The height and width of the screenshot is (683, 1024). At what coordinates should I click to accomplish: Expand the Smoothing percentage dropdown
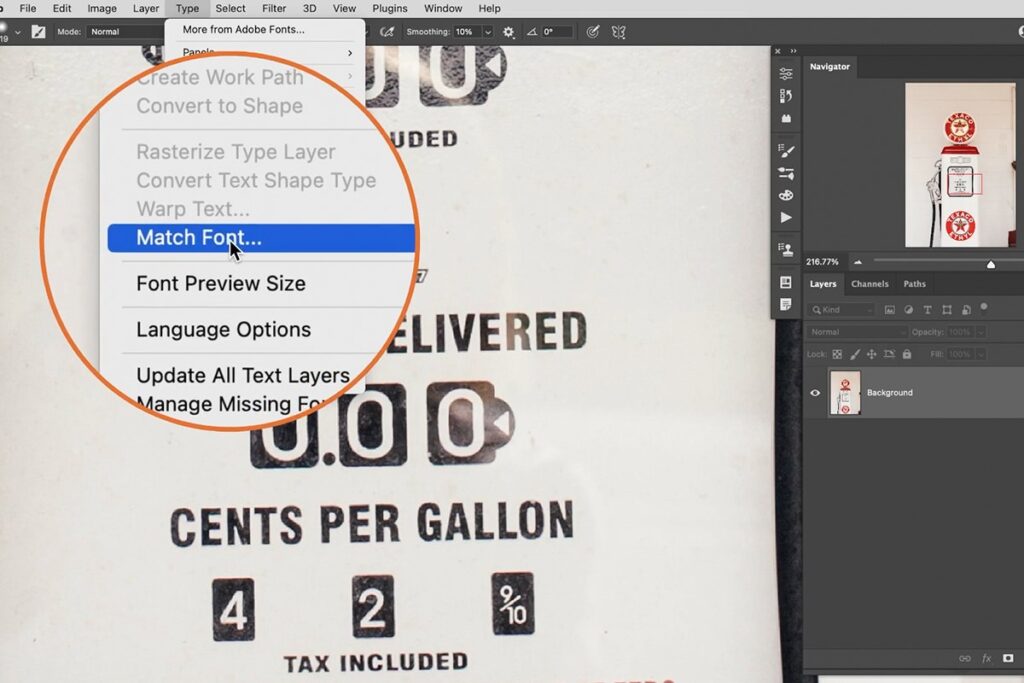488,32
